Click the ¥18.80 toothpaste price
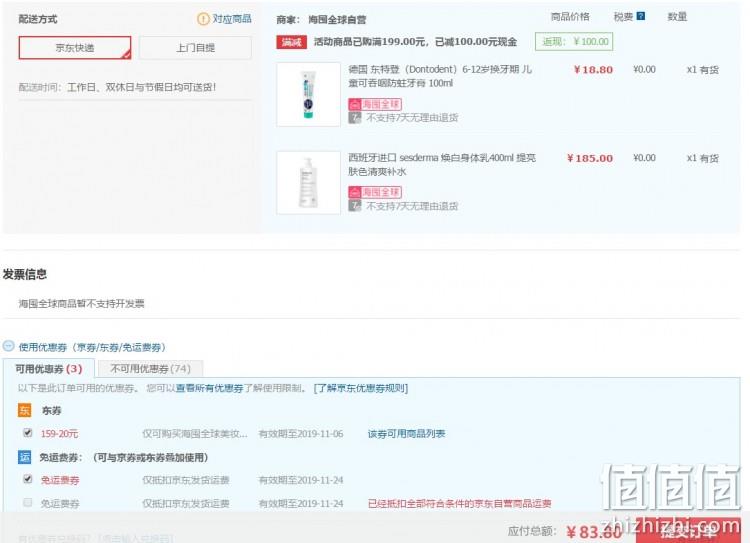 [x=593, y=70]
